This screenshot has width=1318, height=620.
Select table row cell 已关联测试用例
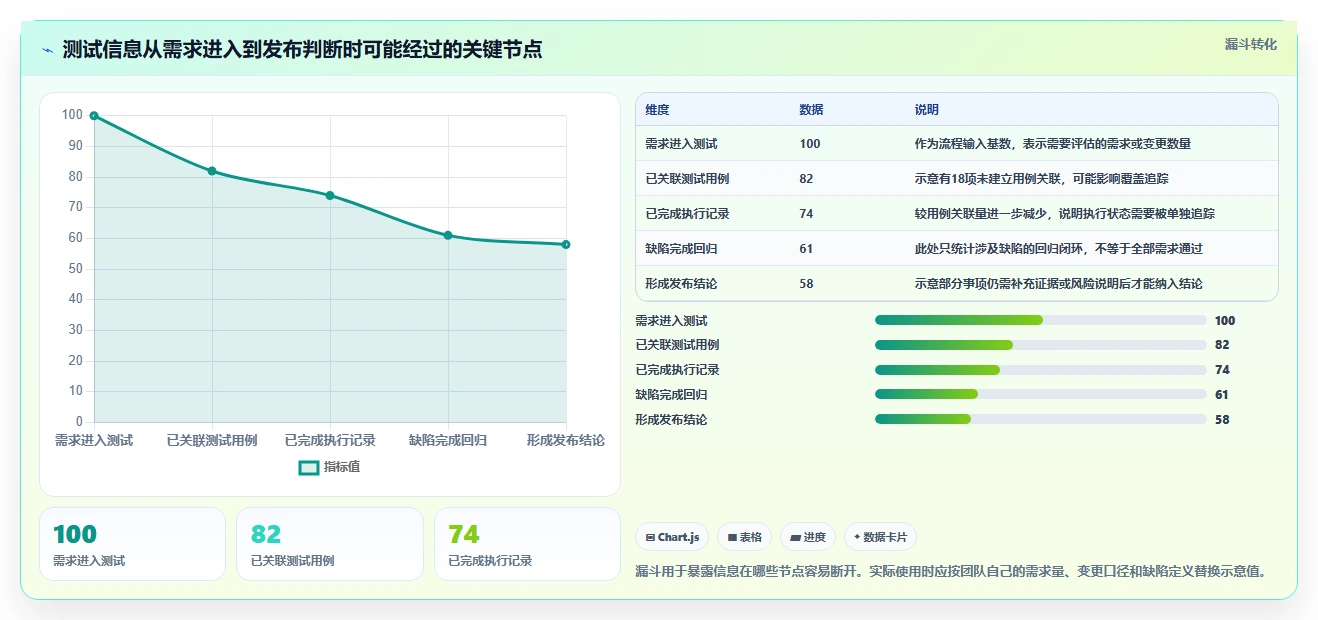click(x=687, y=179)
